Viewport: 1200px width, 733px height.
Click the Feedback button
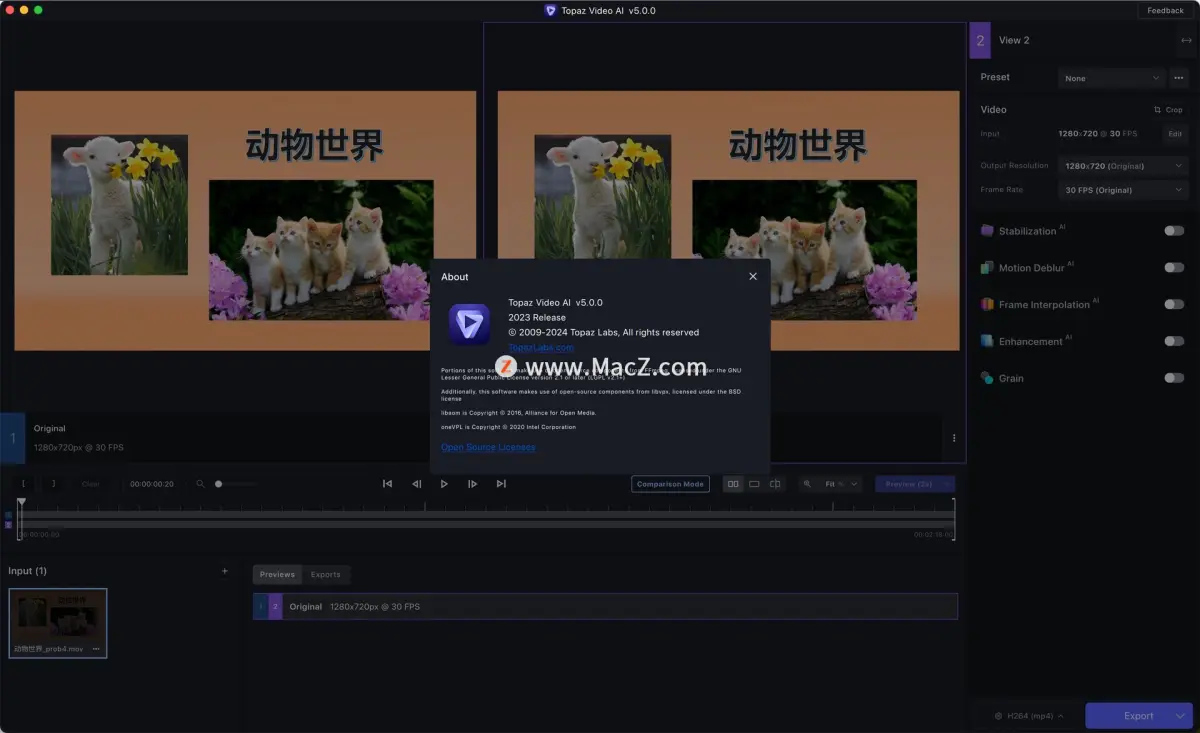point(1165,10)
